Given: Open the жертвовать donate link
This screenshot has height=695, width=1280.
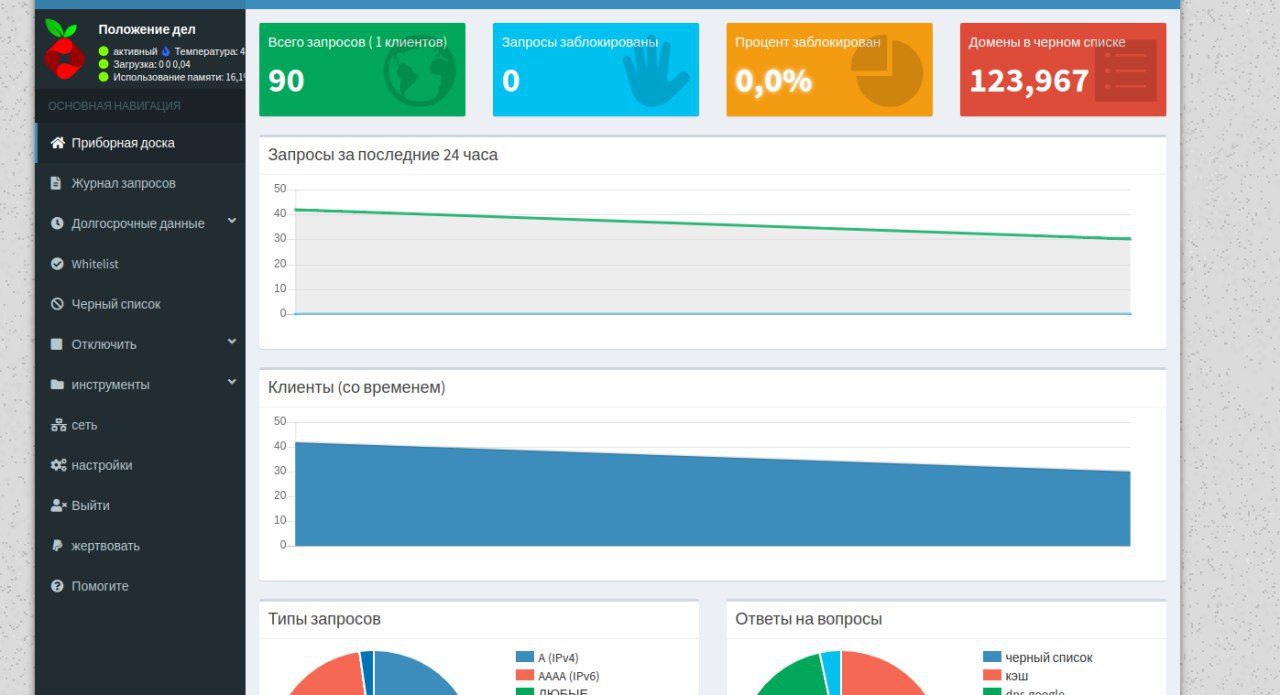Looking at the screenshot, I should [140, 546].
